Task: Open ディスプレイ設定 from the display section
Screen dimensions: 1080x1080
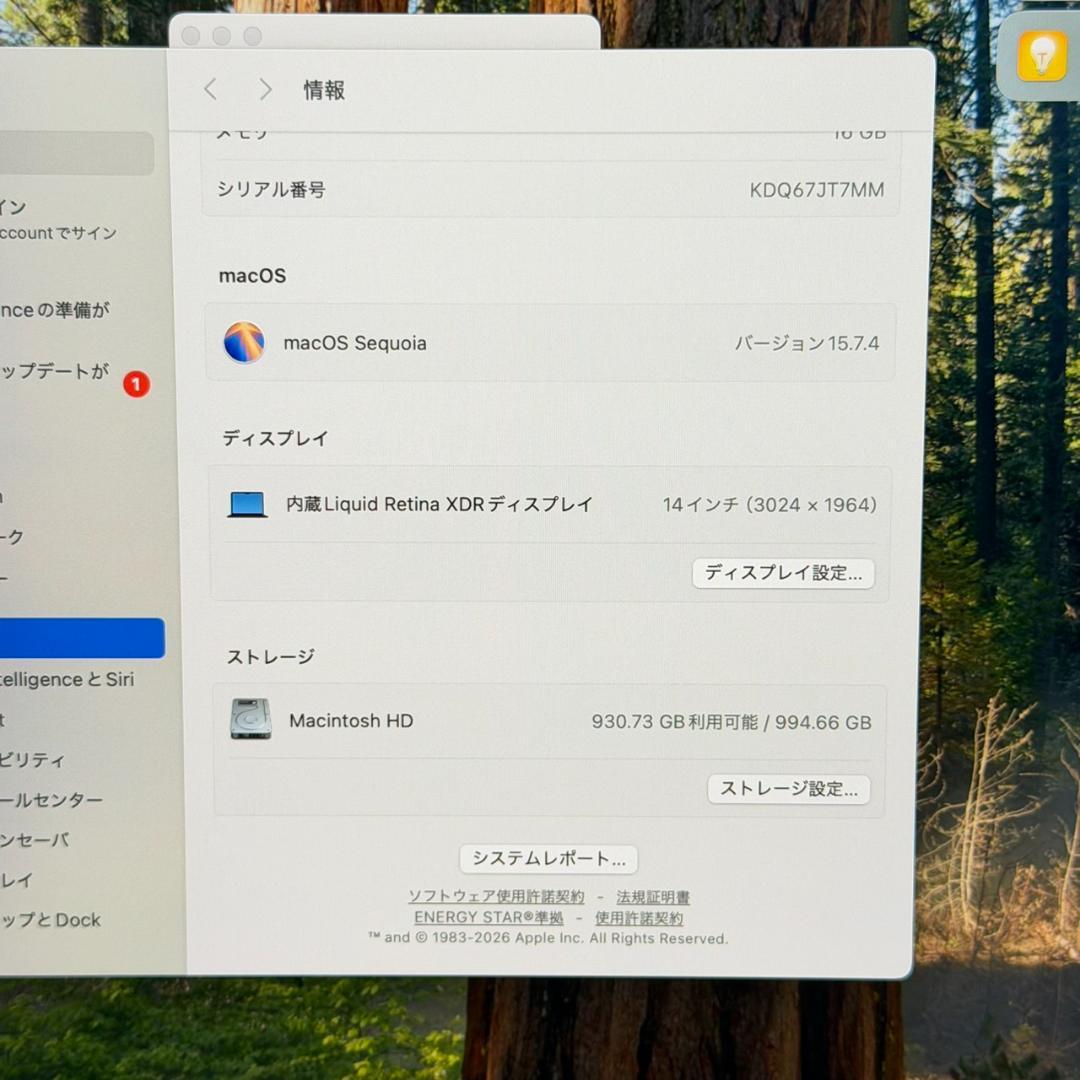Action: click(x=783, y=573)
